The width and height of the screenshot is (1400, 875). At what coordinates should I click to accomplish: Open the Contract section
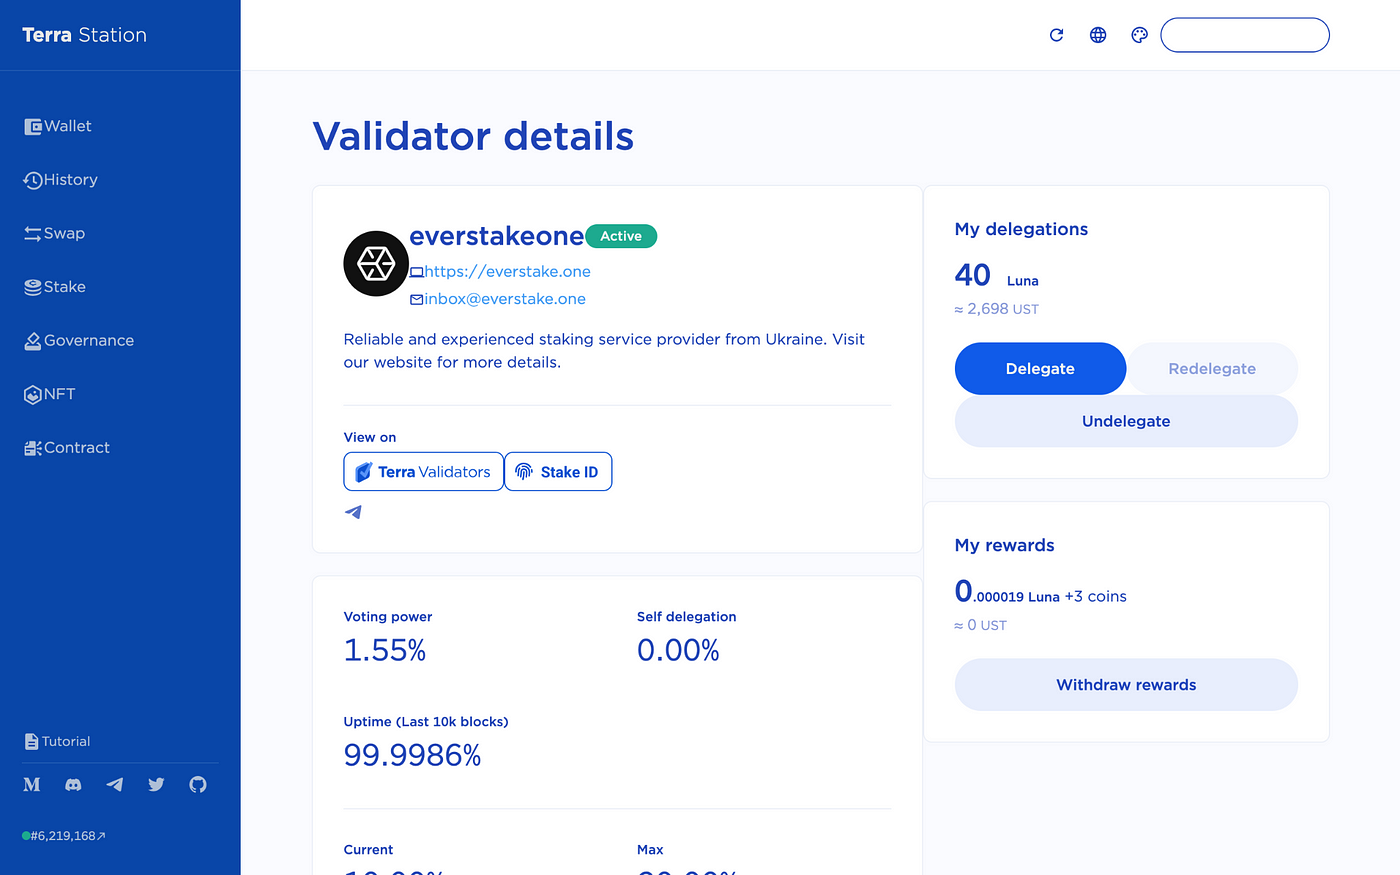(x=67, y=448)
